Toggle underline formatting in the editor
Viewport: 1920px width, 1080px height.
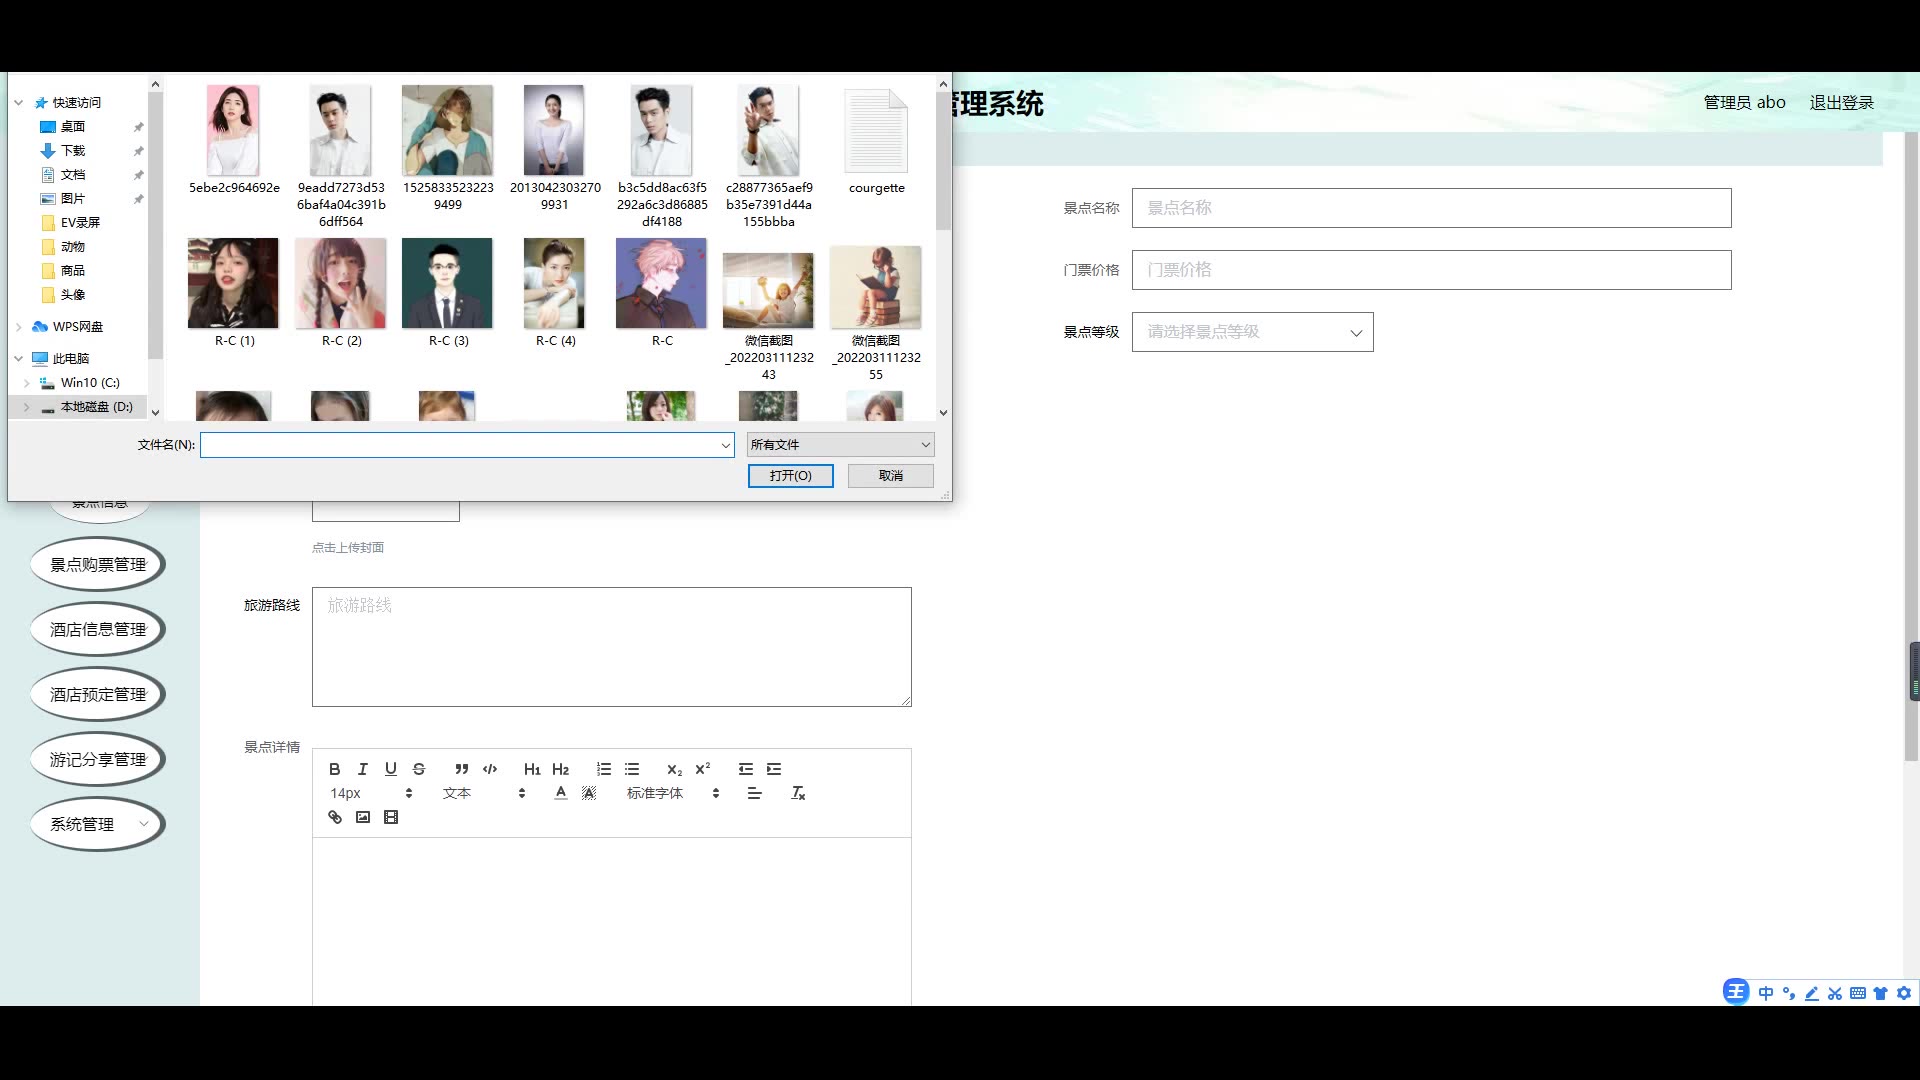[x=391, y=769]
